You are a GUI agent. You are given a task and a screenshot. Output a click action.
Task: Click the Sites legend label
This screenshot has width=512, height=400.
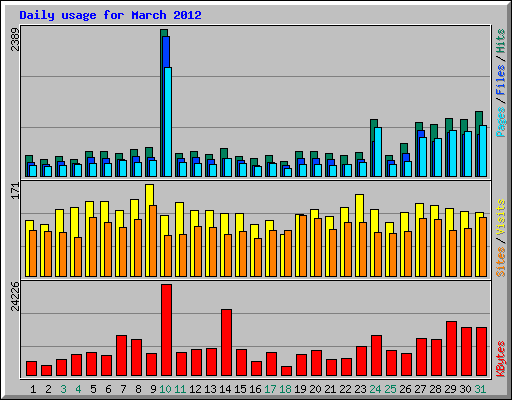(501, 262)
